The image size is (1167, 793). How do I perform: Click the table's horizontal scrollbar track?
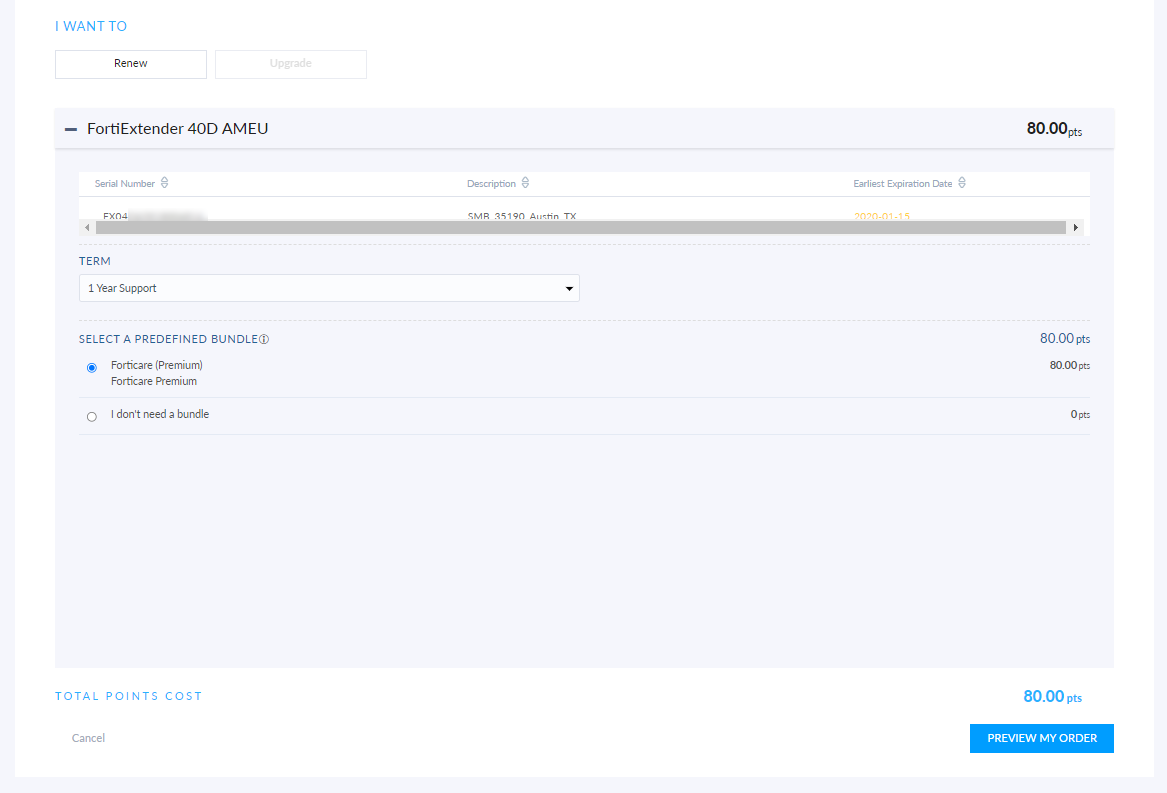tap(581, 227)
